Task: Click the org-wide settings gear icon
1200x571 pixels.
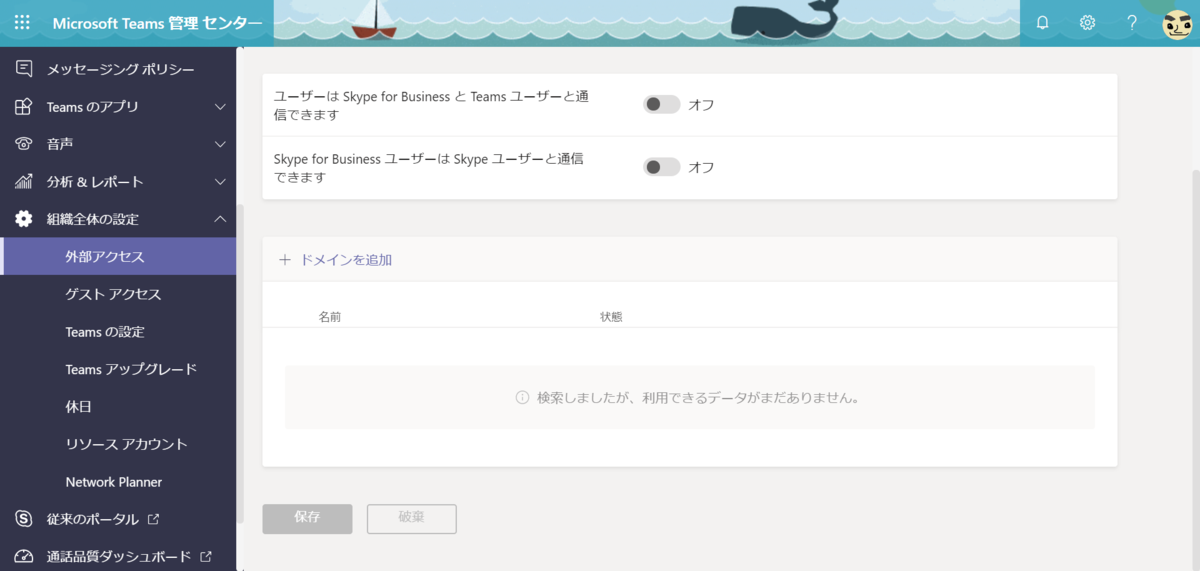Action: pyautogui.click(x=23, y=219)
